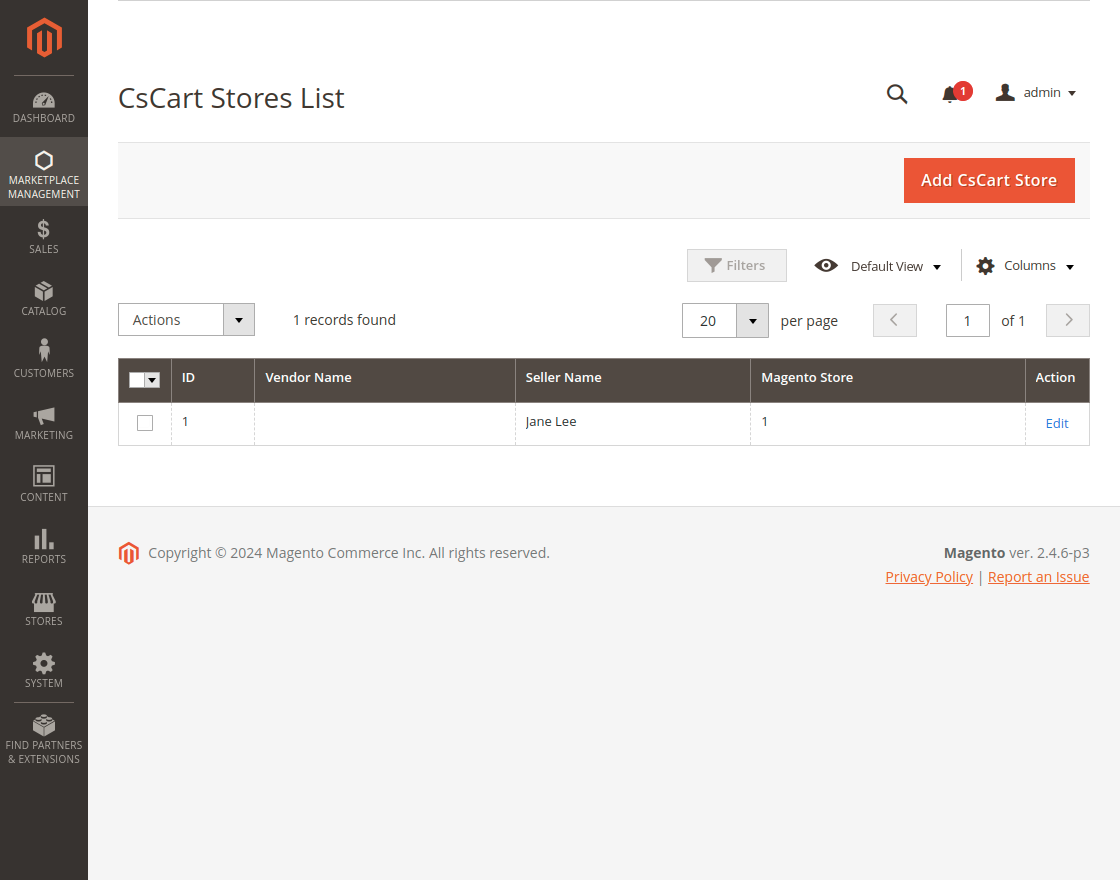The image size is (1120, 880).
Task: Sort by ID column header
Action: click(x=212, y=378)
